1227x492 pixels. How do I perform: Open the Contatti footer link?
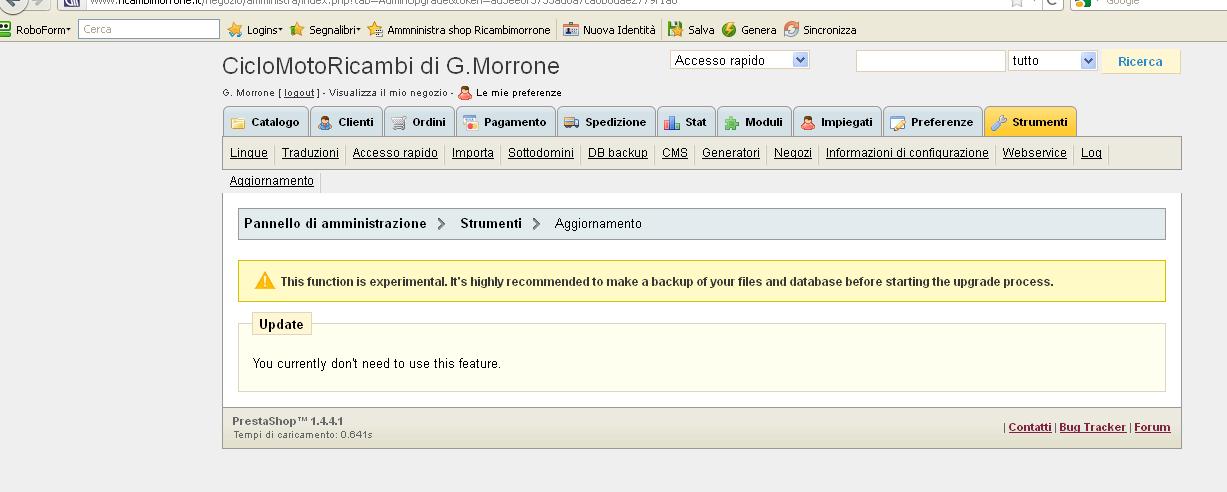point(1030,427)
